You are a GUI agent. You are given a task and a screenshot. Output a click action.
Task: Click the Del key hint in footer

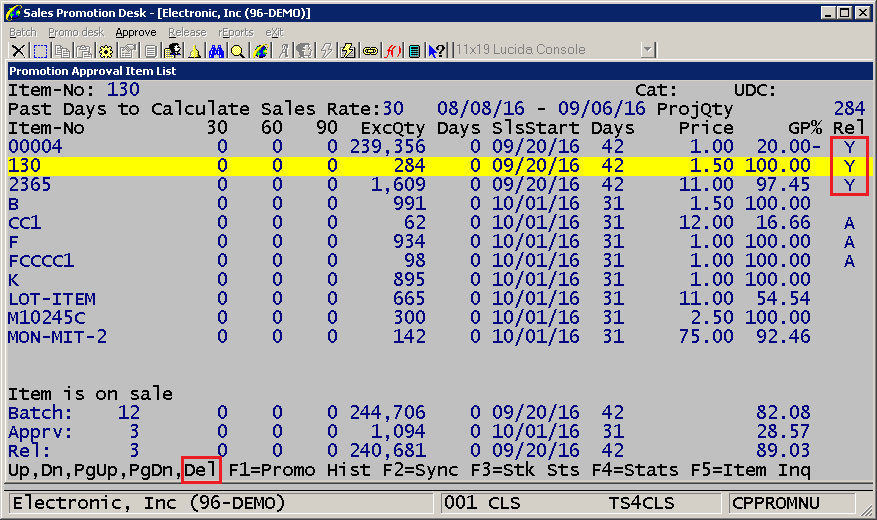201,470
